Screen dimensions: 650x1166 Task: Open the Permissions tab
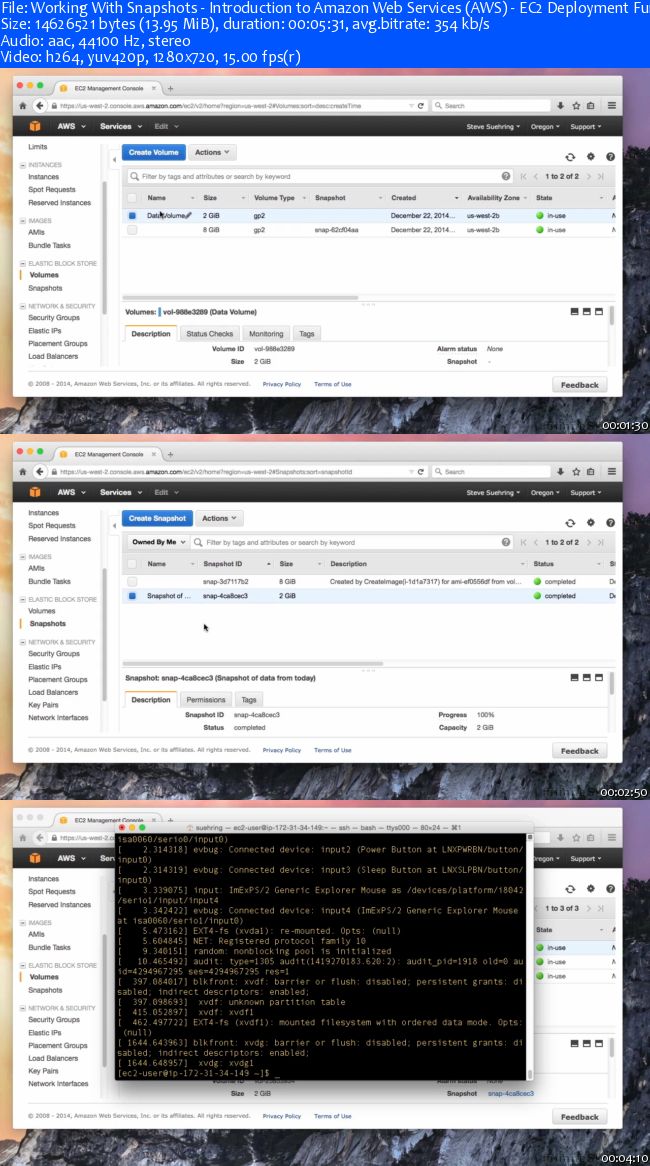205,700
